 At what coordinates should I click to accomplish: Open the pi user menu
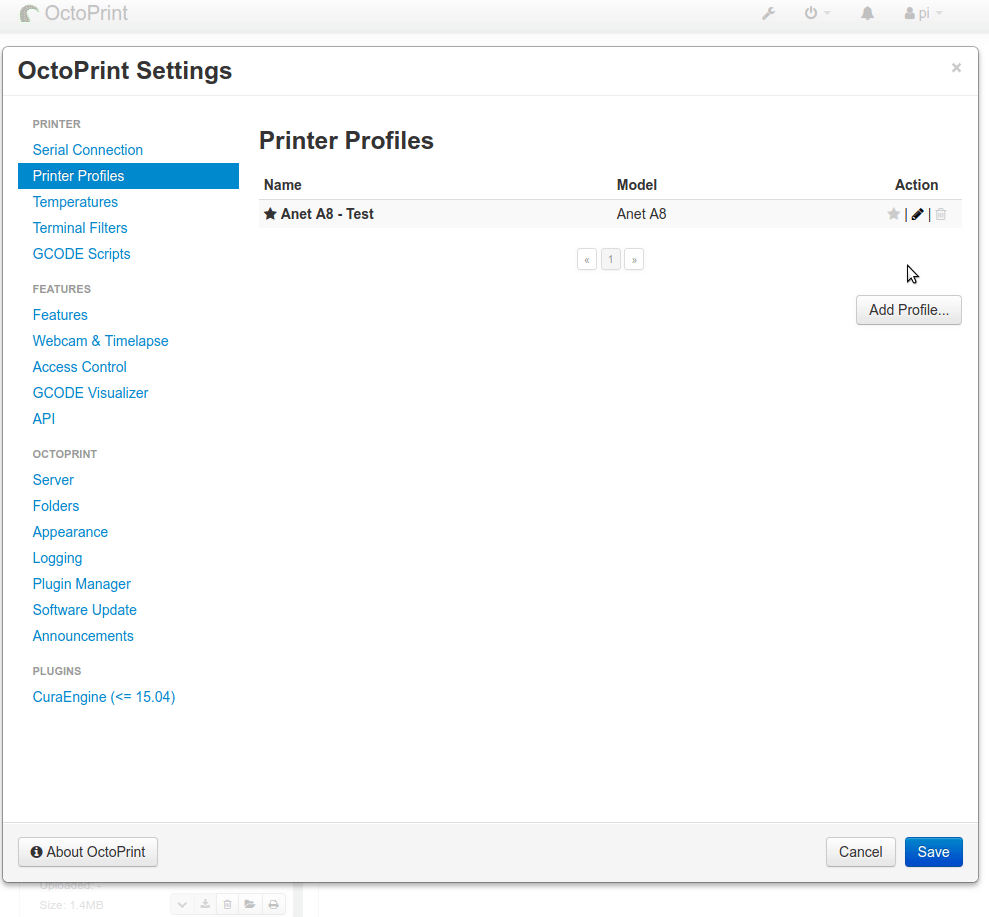923,13
